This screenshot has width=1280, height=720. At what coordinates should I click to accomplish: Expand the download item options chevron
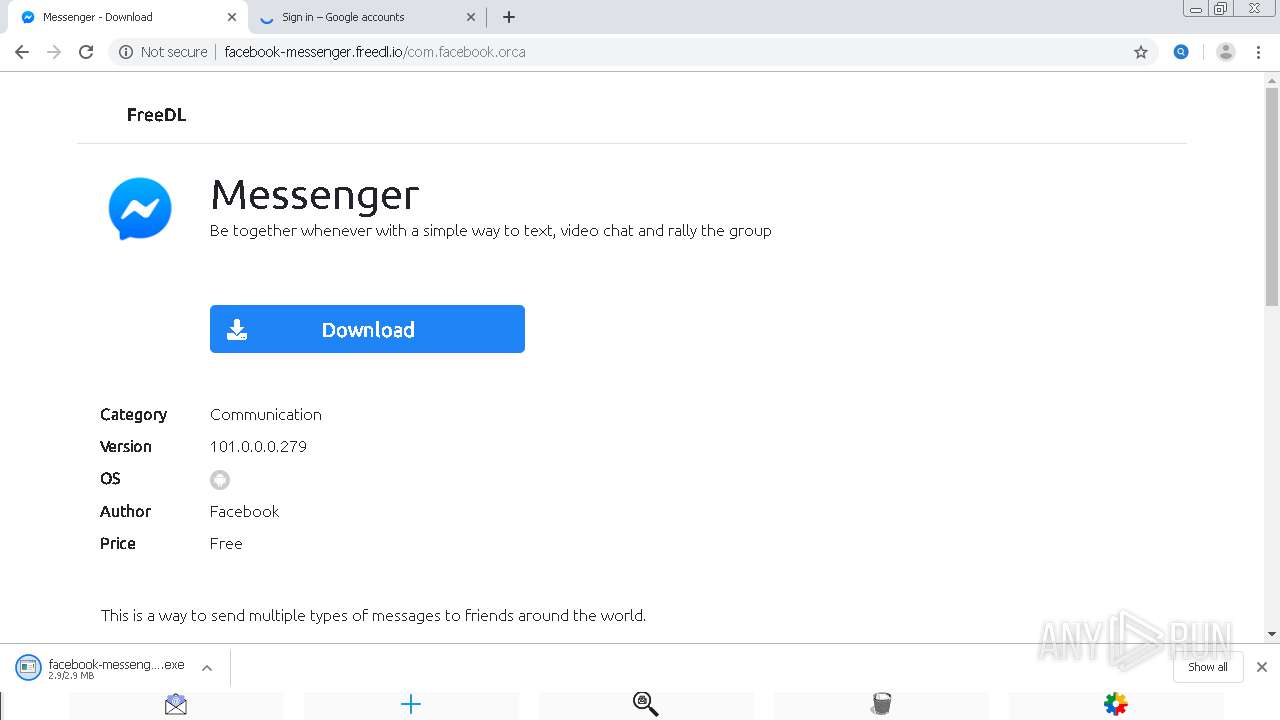click(207, 668)
